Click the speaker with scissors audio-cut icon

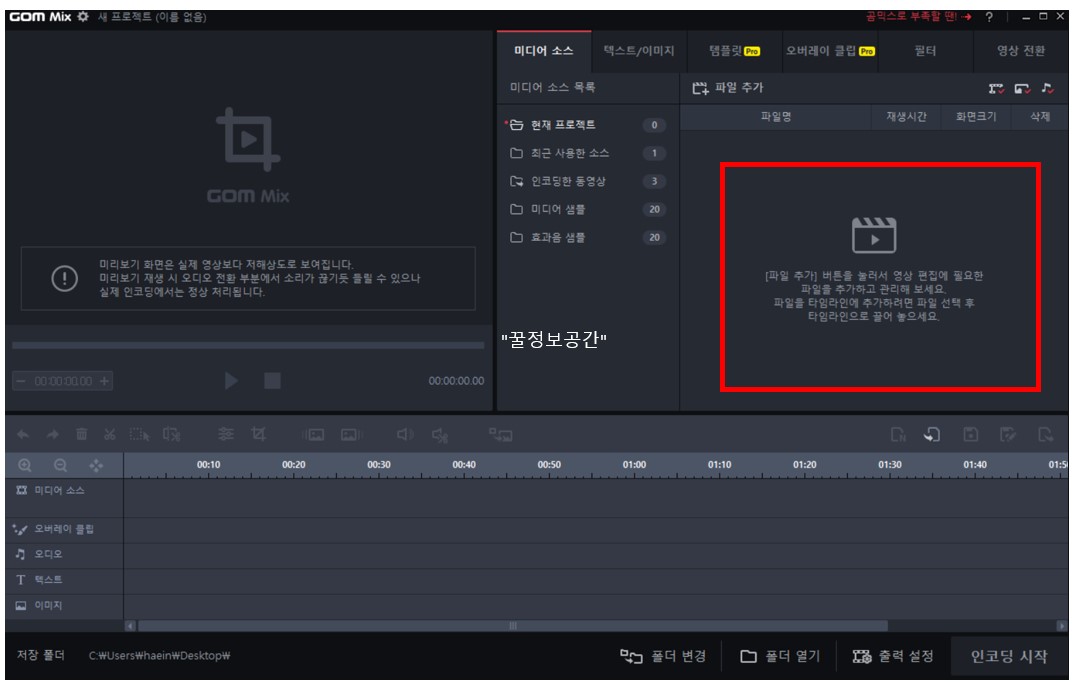[440, 435]
